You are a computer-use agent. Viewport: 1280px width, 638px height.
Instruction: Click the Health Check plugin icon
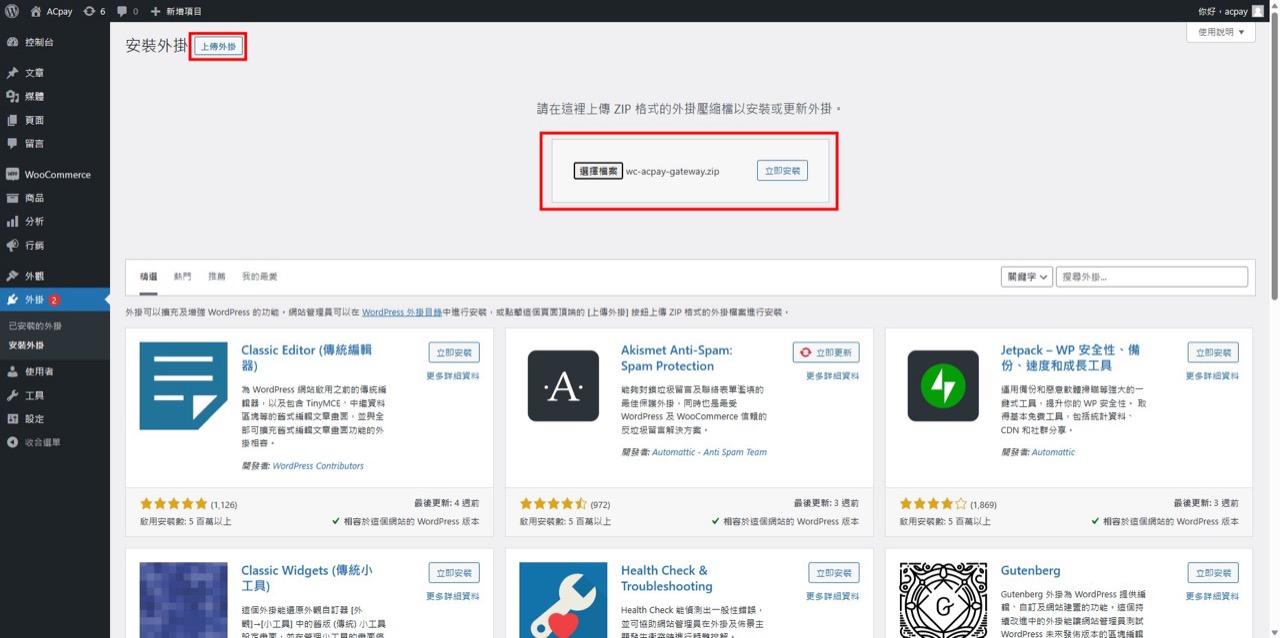coord(563,600)
